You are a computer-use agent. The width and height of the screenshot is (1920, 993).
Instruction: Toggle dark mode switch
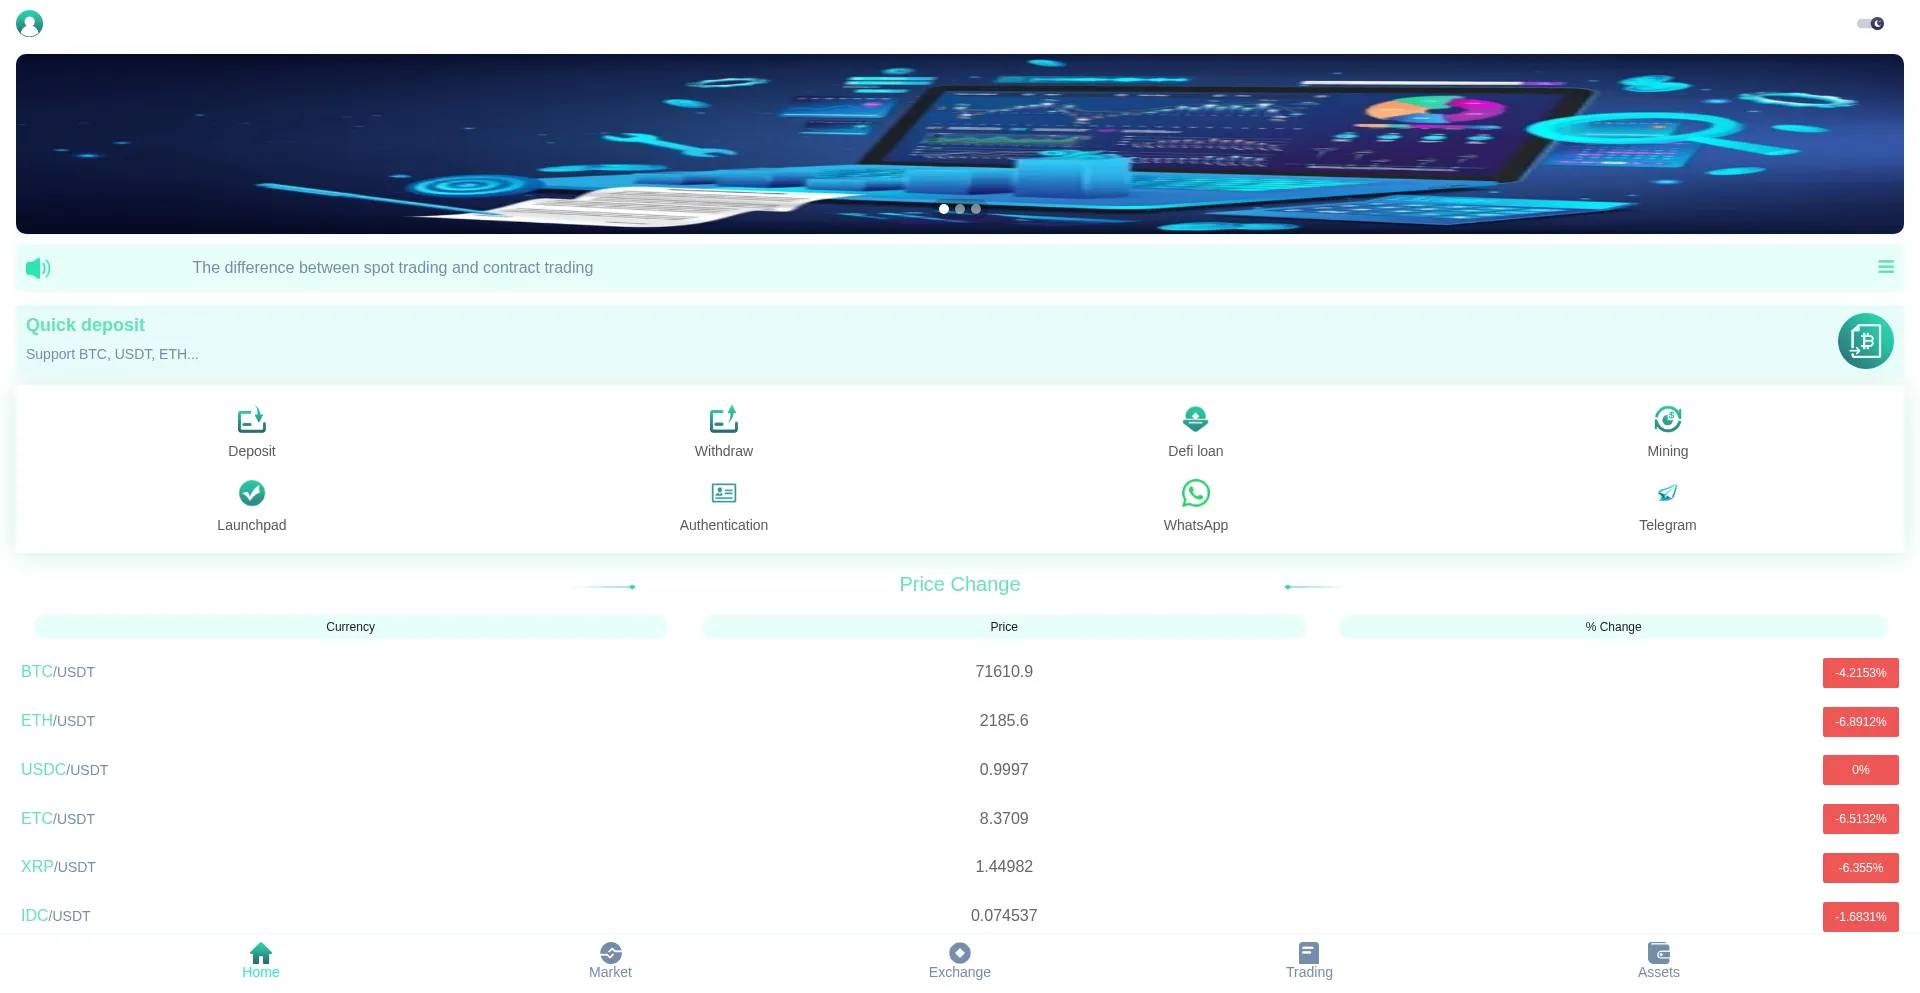pyautogui.click(x=1870, y=23)
